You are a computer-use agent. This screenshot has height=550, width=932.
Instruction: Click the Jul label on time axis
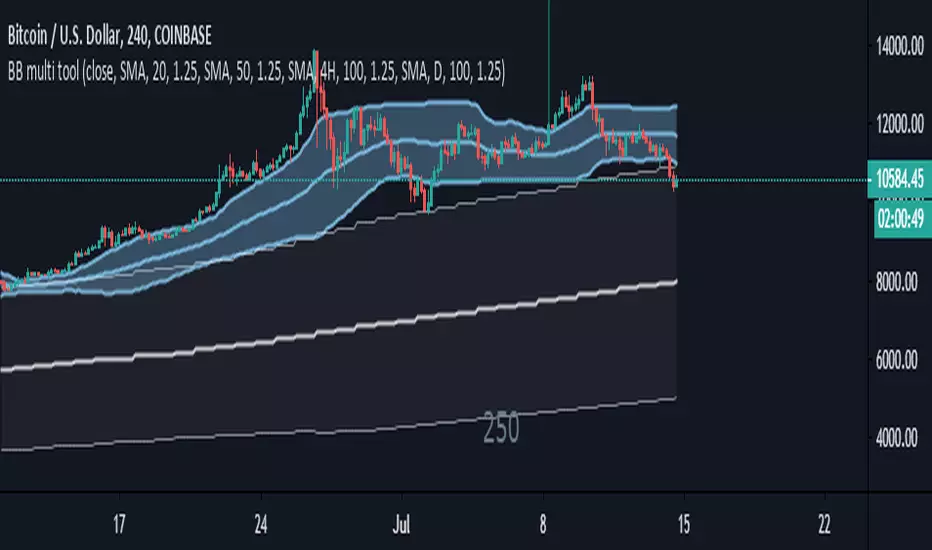click(402, 524)
